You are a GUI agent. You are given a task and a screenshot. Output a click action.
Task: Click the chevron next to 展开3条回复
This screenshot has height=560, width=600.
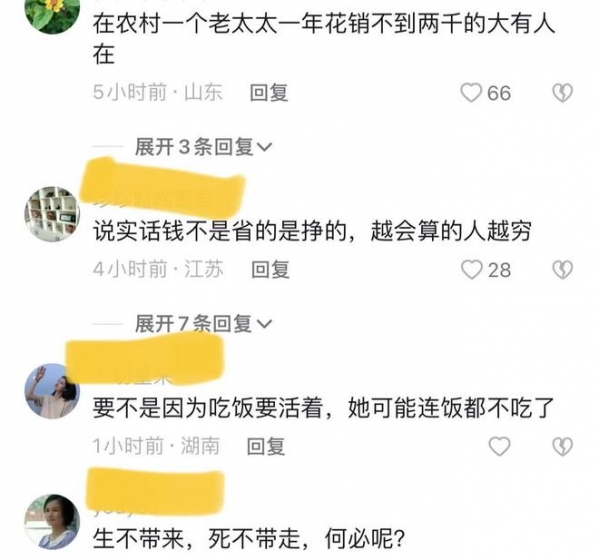pyautogui.click(x=264, y=147)
